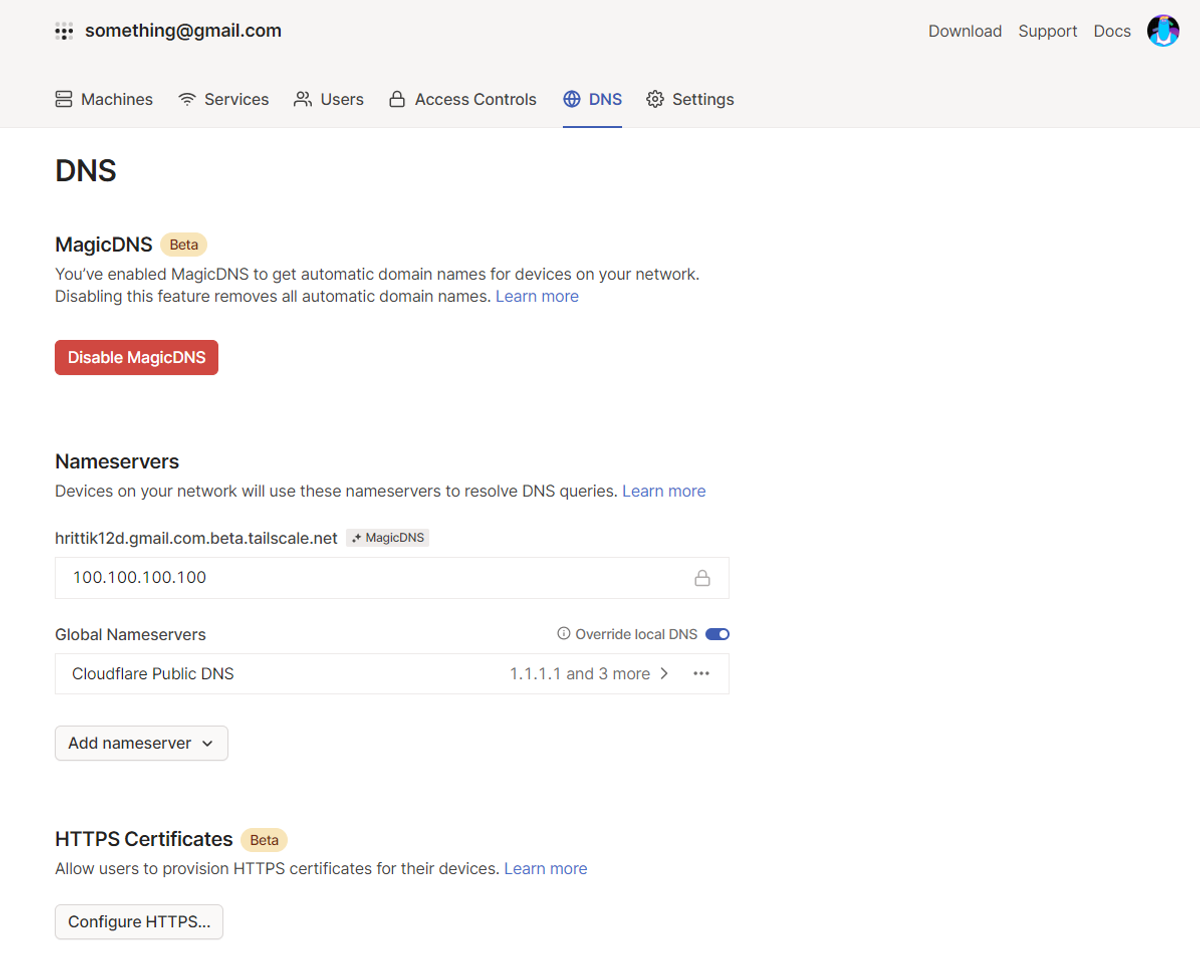Open Learn more under Nameservers
The height and width of the screenshot is (955, 1200).
click(x=663, y=491)
